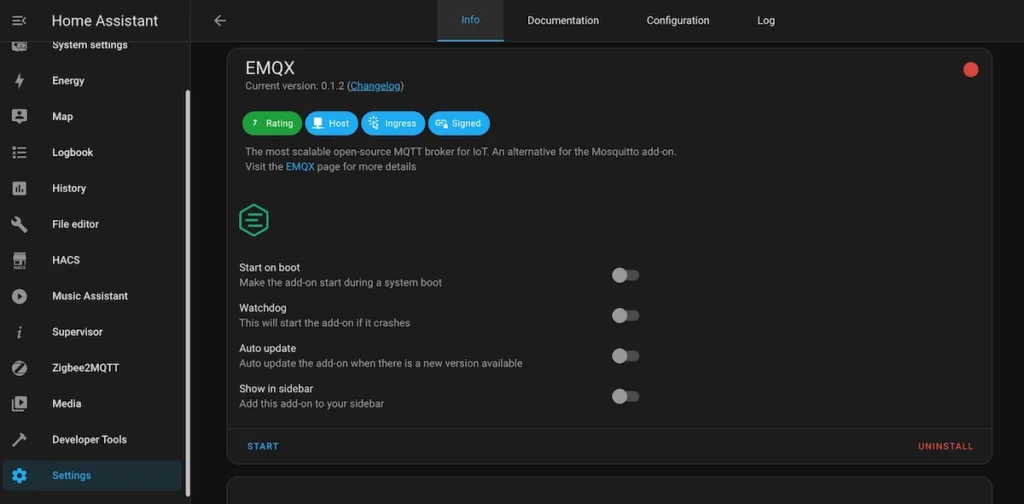Click the red add-on status indicator dot
The height and width of the screenshot is (504, 1024).
[x=970, y=70]
